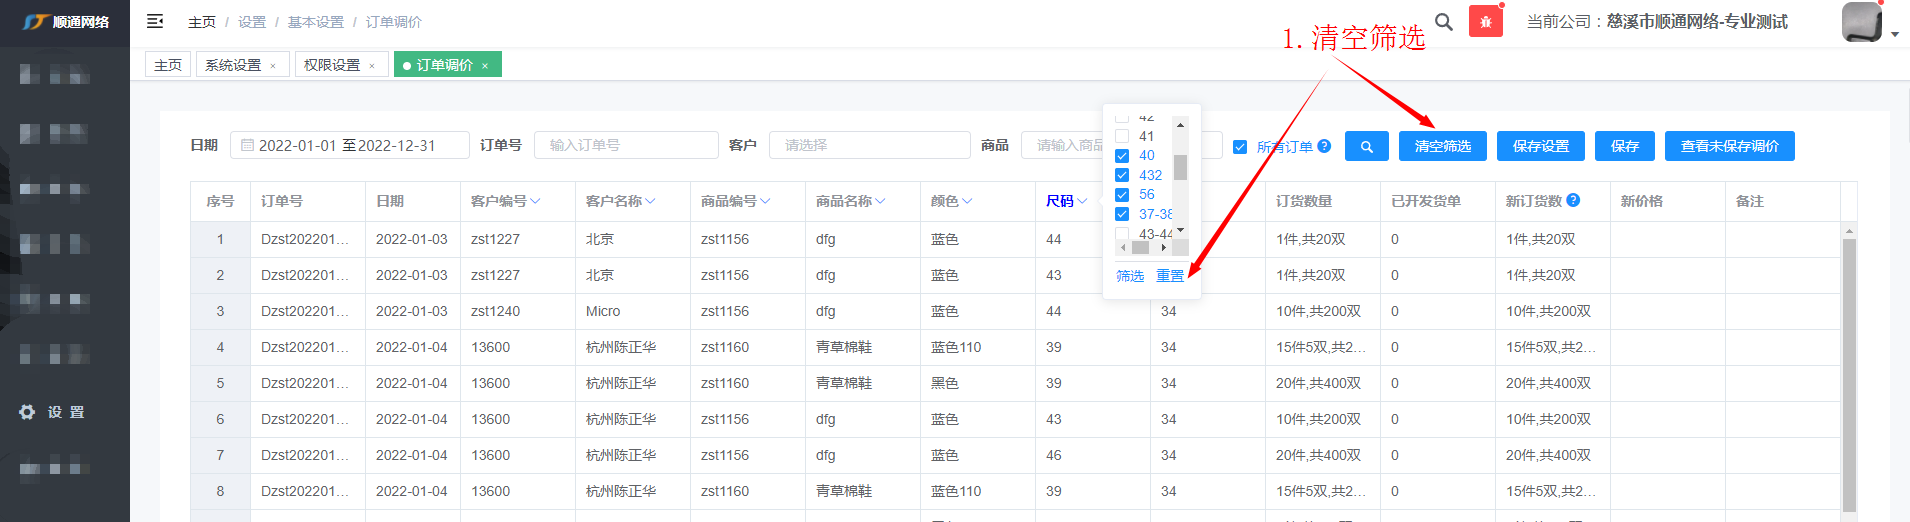Viewport: 1910px width, 522px height.
Task: Click the magnifier search icon in top header
Action: coord(1443,21)
